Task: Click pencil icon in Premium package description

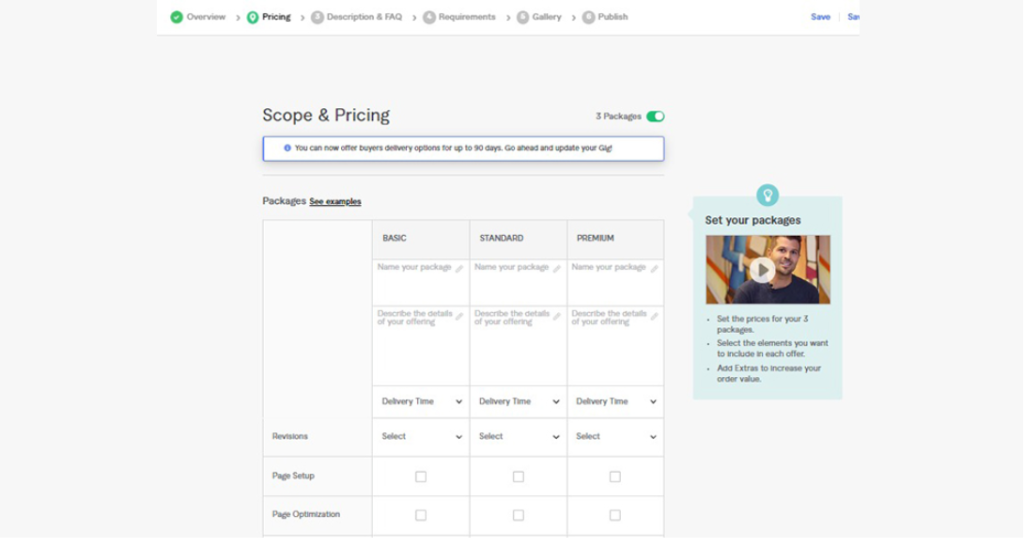Action: [x=654, y=316]
